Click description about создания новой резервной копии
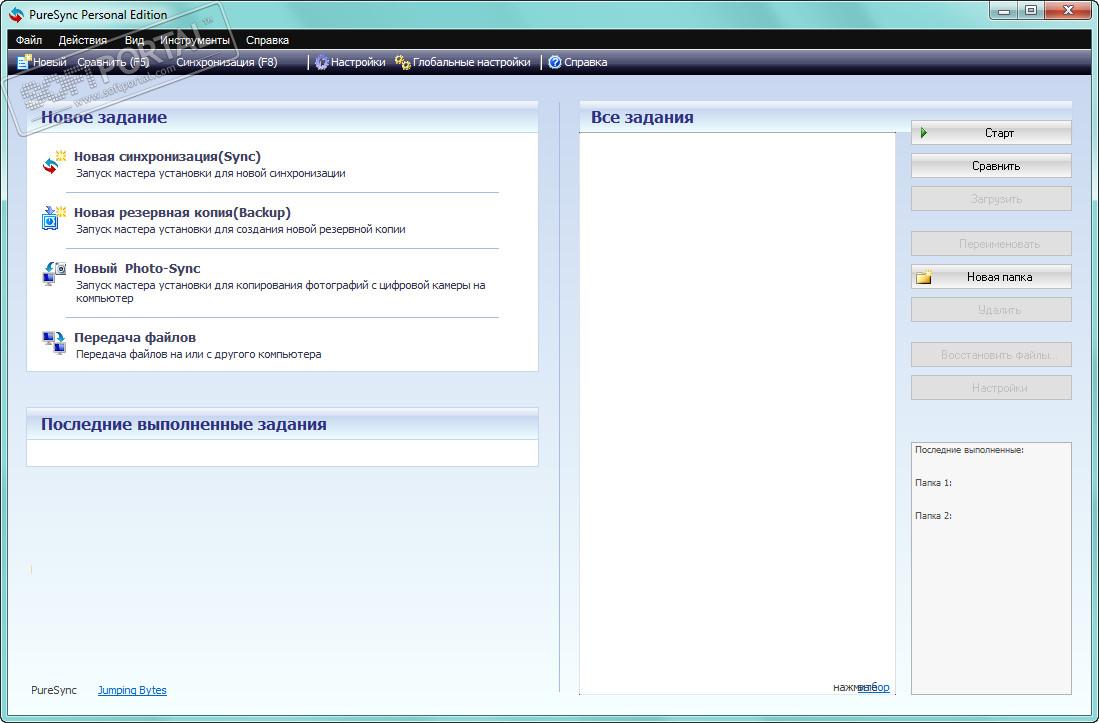Viewport: 1099px width, 723px height. pos(240,229)
